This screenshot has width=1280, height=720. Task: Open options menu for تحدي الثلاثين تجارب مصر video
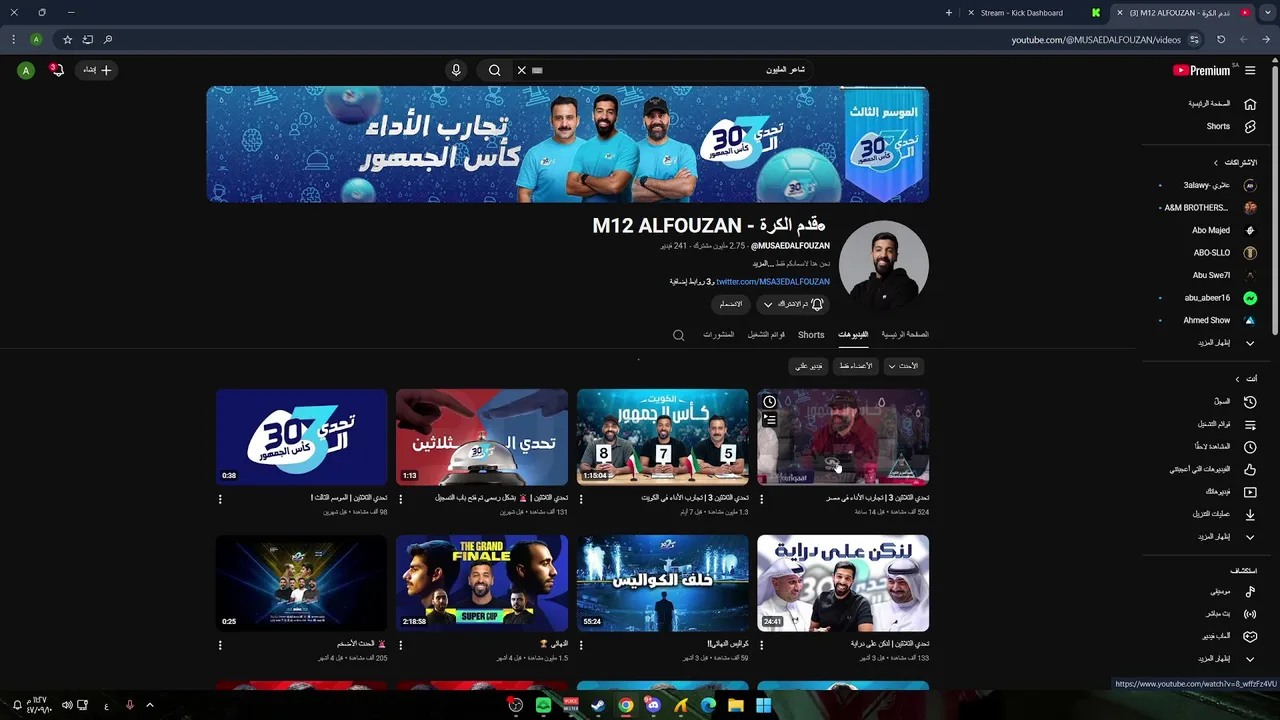762,498
